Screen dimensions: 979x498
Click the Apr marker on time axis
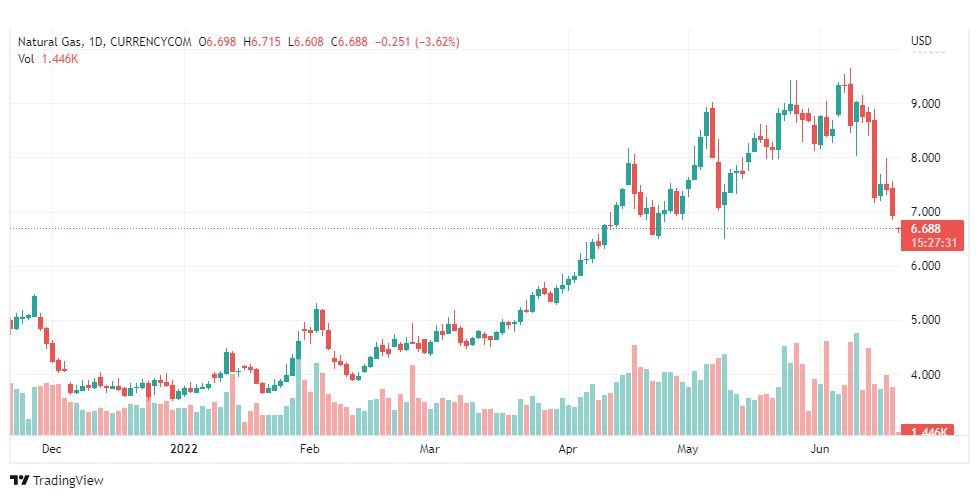tap(568, 449)
